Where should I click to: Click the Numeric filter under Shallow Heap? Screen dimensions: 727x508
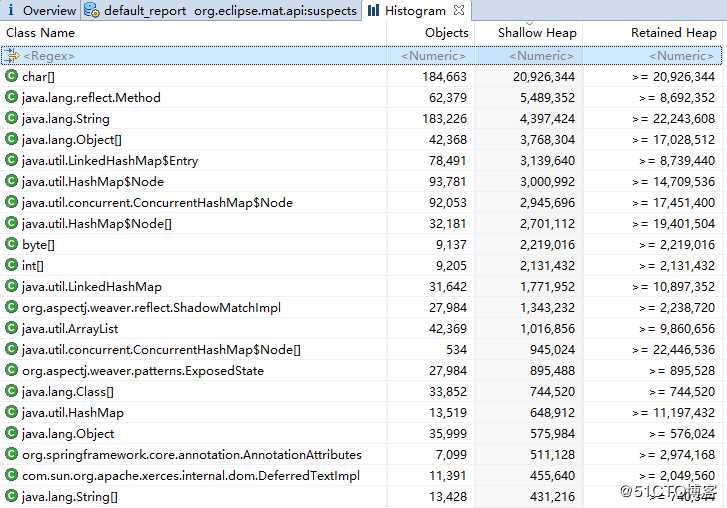(x=542, y=56)
